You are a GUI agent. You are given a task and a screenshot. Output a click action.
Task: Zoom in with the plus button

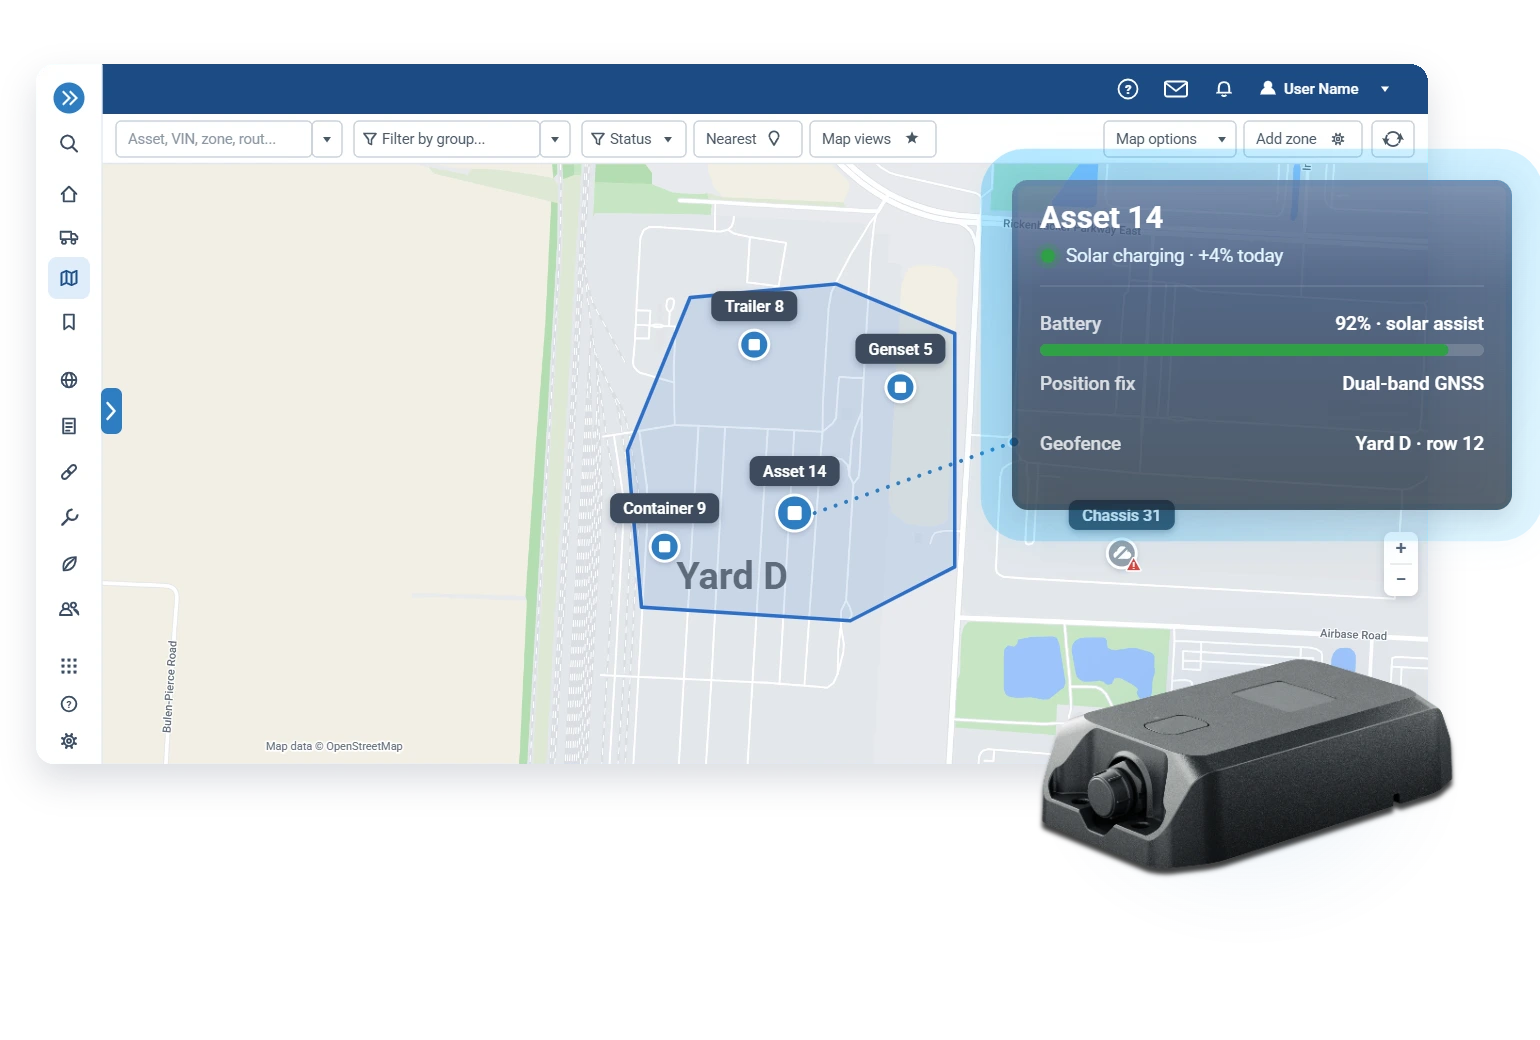pos(1401,548)
